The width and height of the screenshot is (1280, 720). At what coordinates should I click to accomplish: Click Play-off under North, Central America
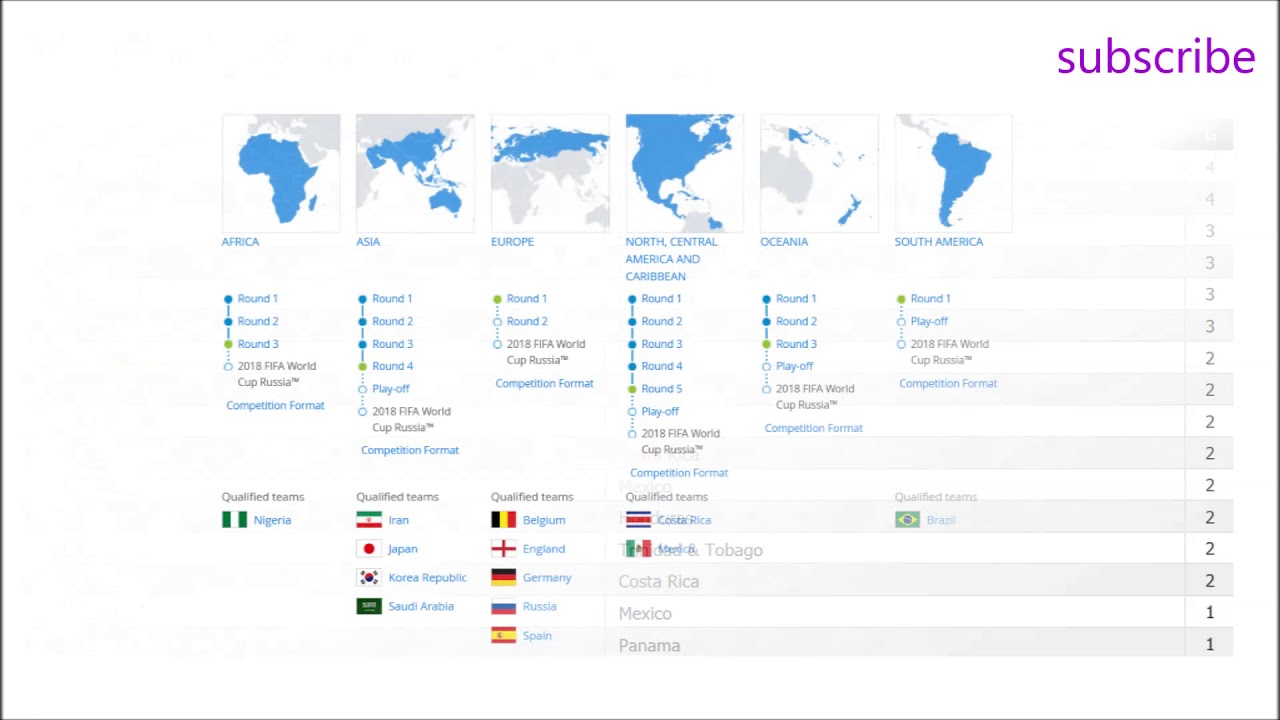point(660,411)
